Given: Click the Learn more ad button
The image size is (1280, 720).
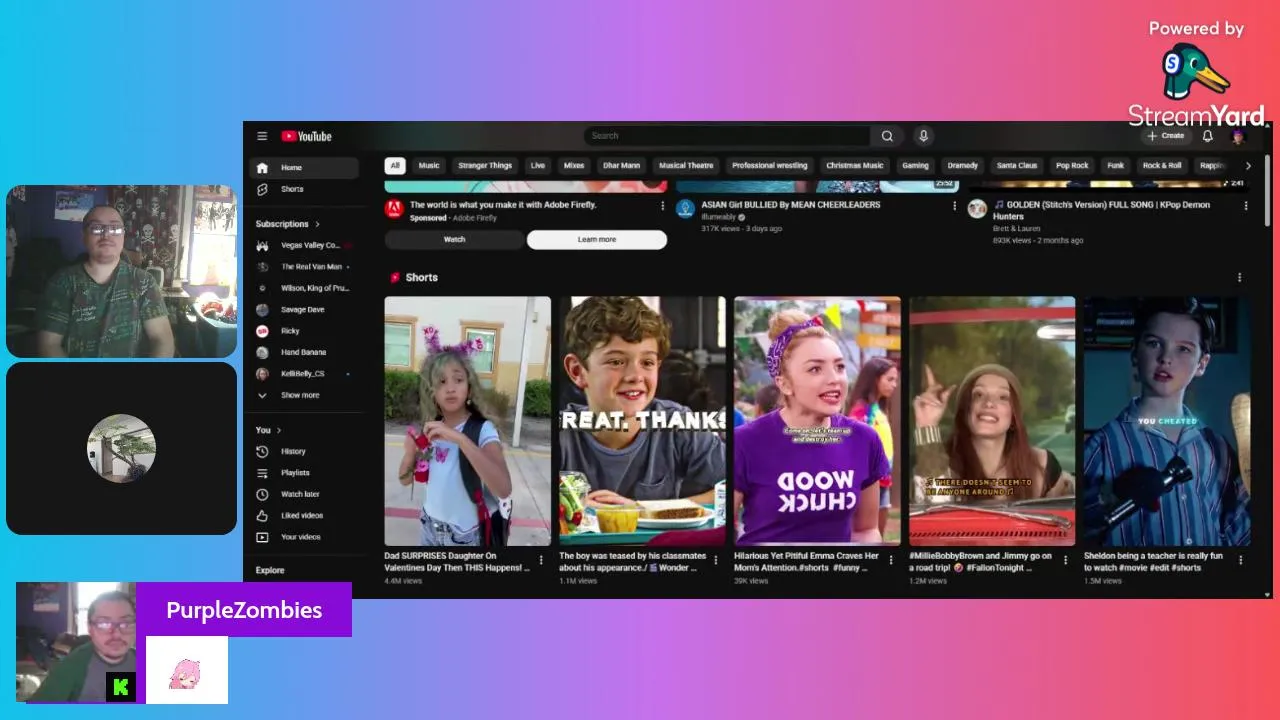Looking at the screenshot, I should point(597,240).
